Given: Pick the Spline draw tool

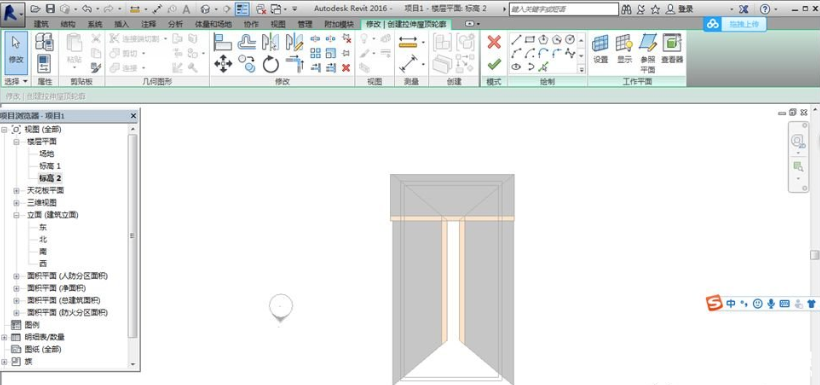Looking at the screenshot, I should tap(571, 53).
